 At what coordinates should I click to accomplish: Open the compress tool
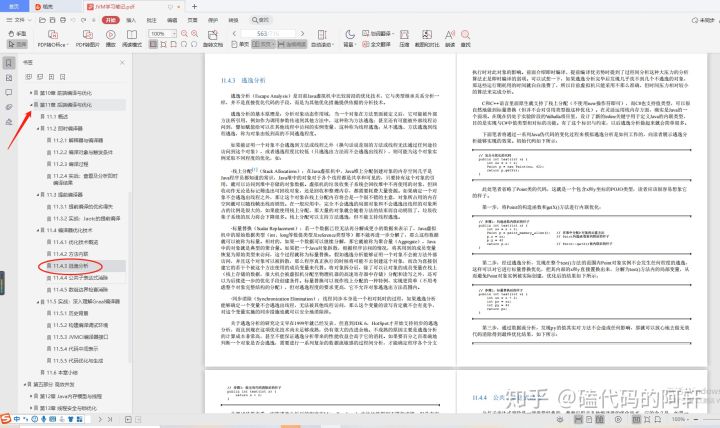tap(404, 39)
